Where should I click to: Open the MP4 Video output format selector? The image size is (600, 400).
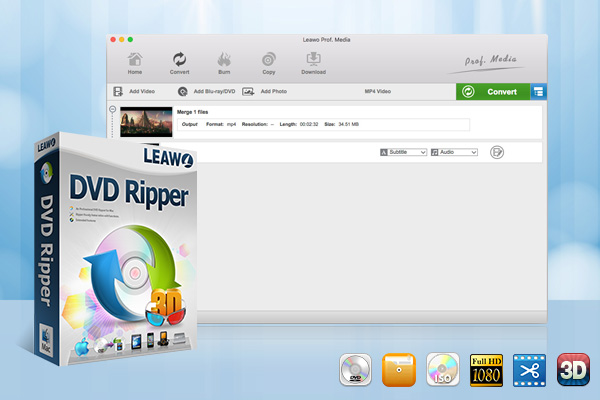[x=378, y=91]
